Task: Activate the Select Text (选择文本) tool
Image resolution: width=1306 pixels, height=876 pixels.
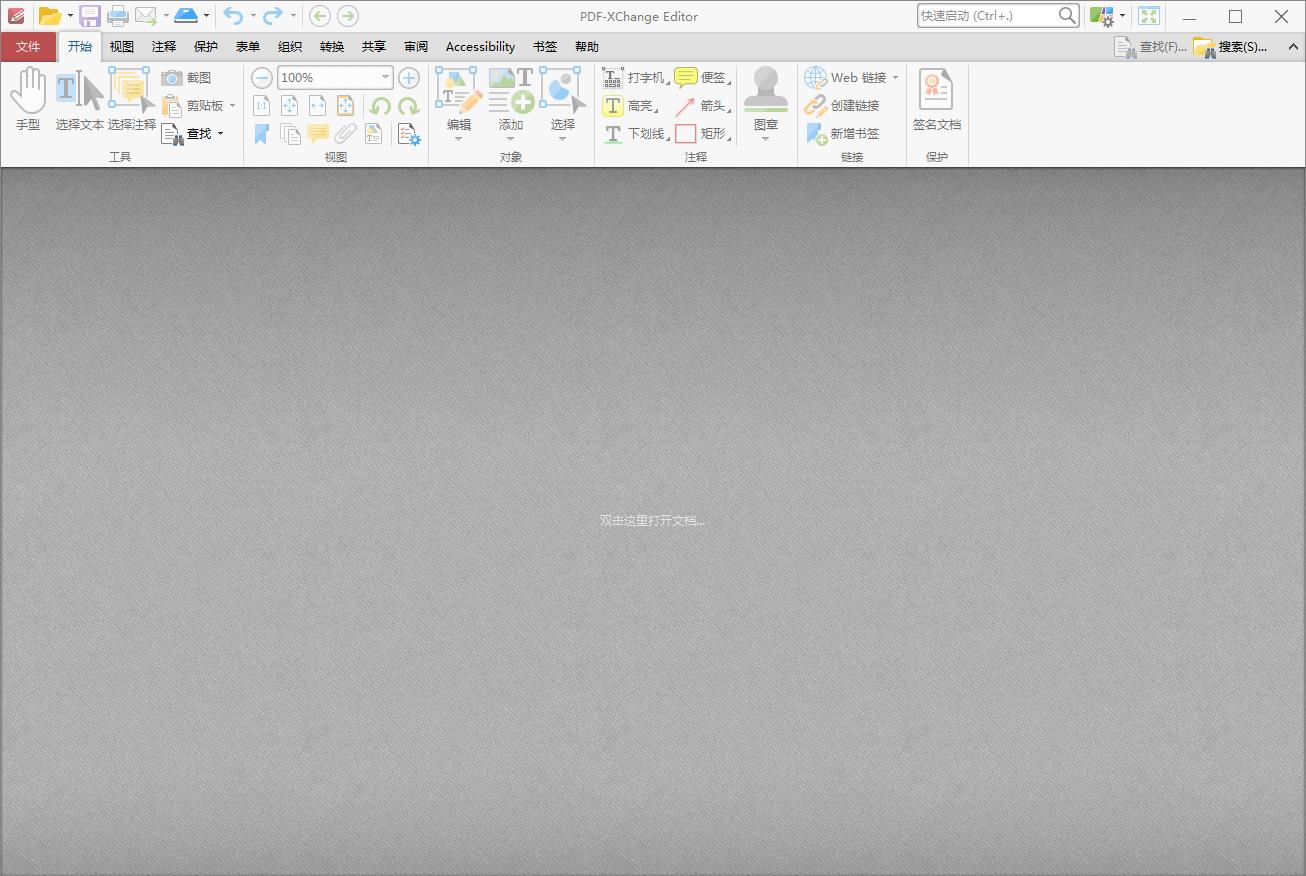Action: pyautogui.click(x=79, y=100)
